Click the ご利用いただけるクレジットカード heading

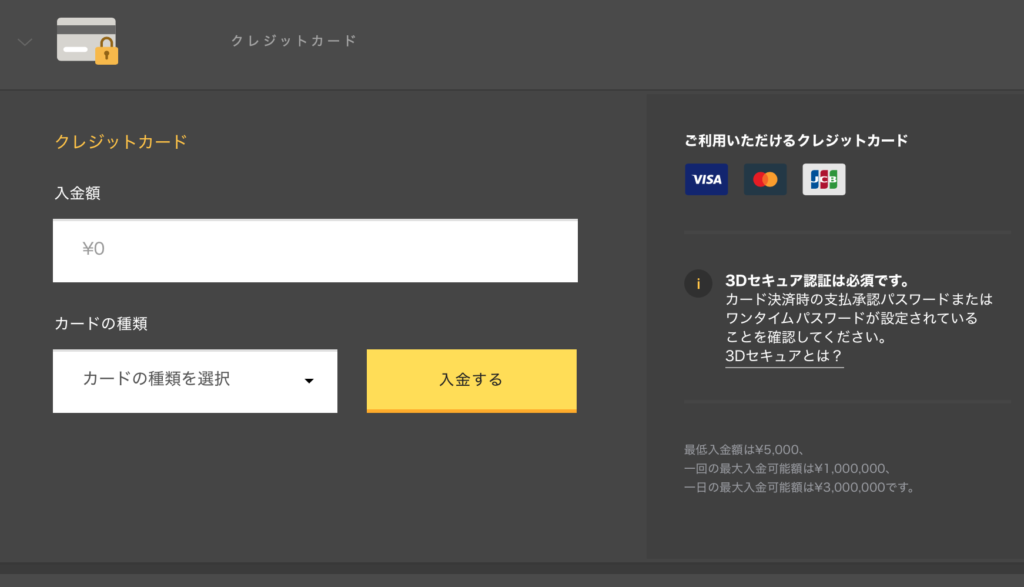[x=797, y=141]
